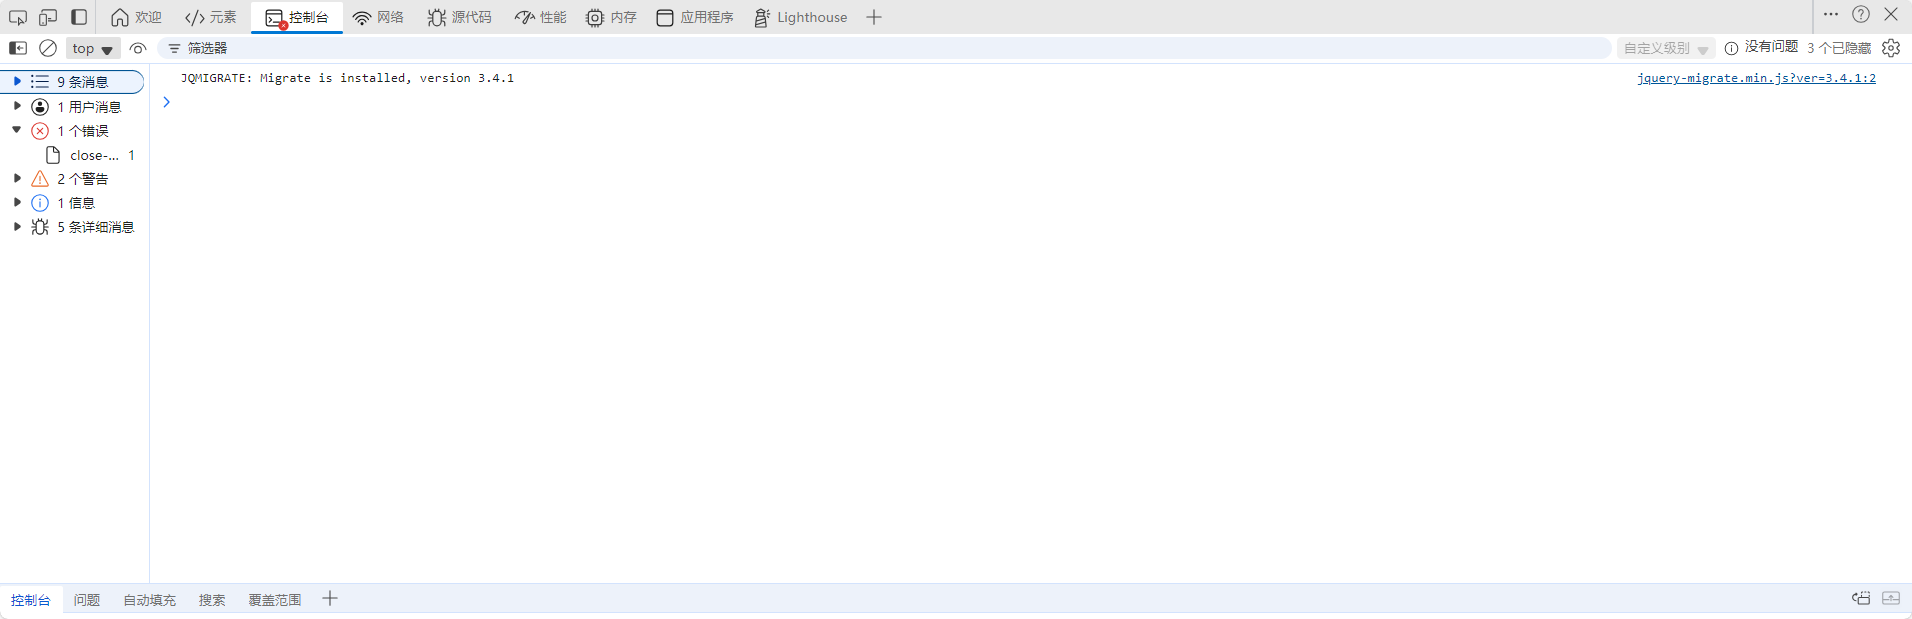Open the 源代码 sources tab
Screen dimensions: 1912x619
click(x=460, y=17)
